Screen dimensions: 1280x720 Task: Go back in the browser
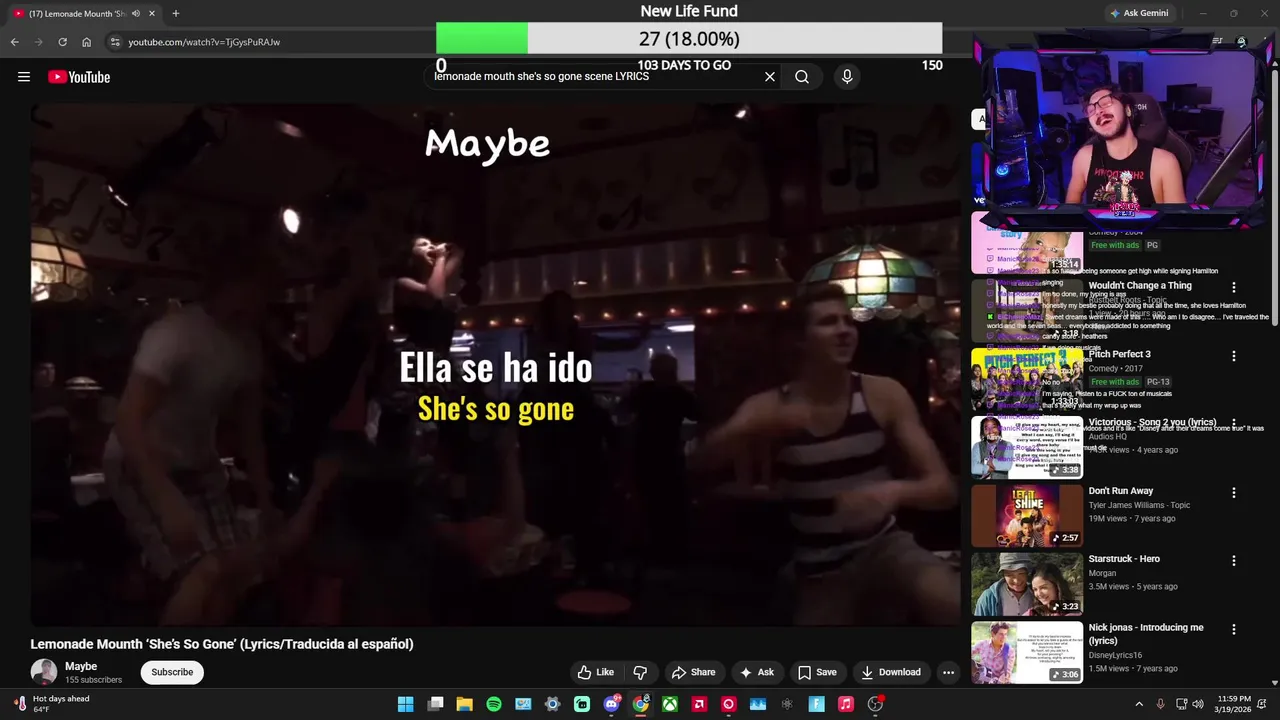(14, 42)
